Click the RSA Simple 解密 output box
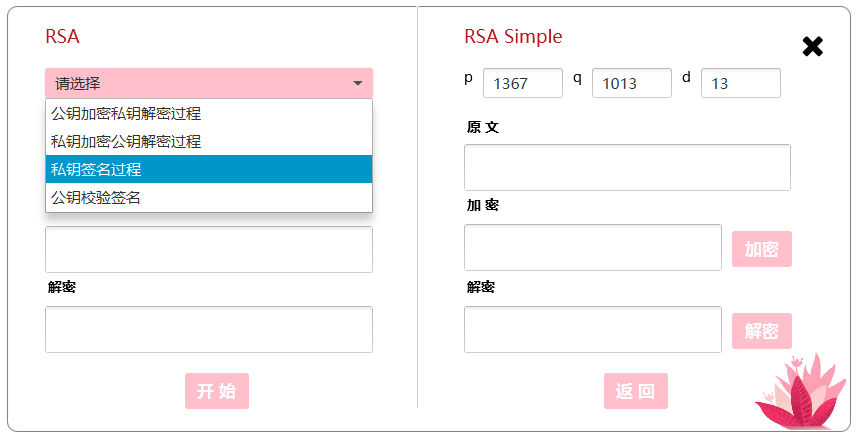 [593, 330]
